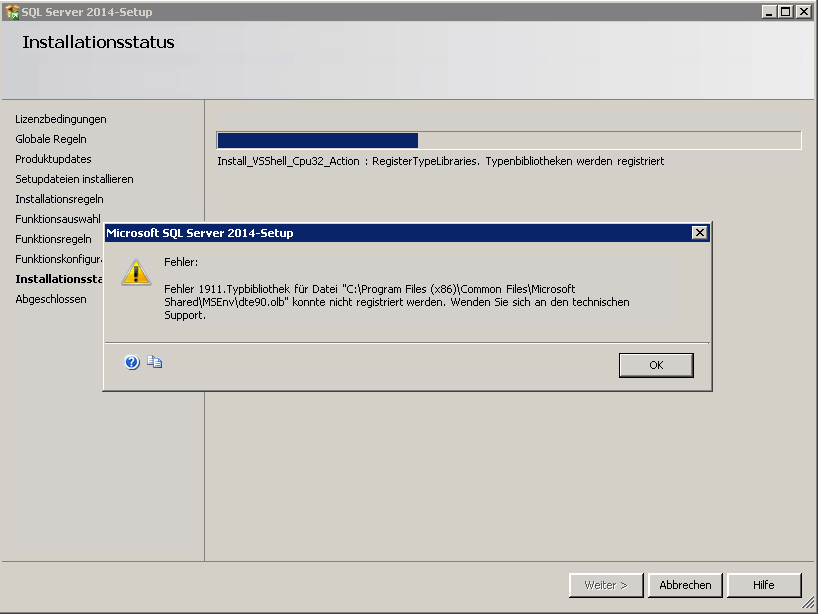The width and height of the screenshot is (818, 614).
Task: Close the SQL Server 2014-Setup main window
Action: [803, 11]
